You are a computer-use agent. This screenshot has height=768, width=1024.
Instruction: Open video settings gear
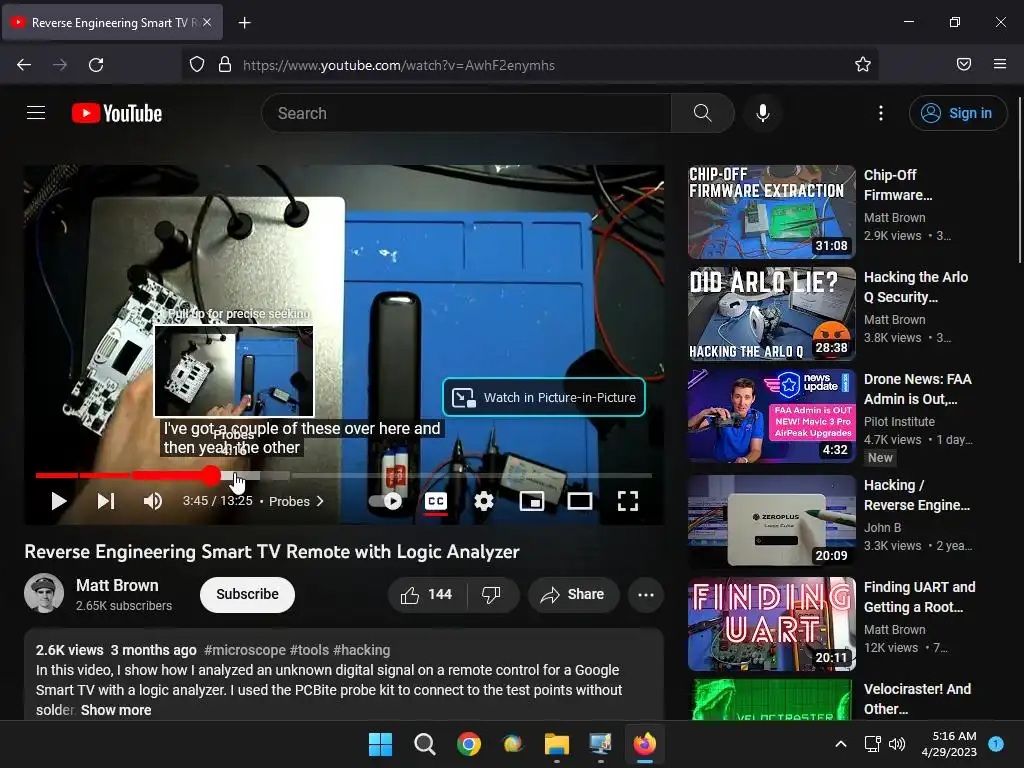[484, 501]
